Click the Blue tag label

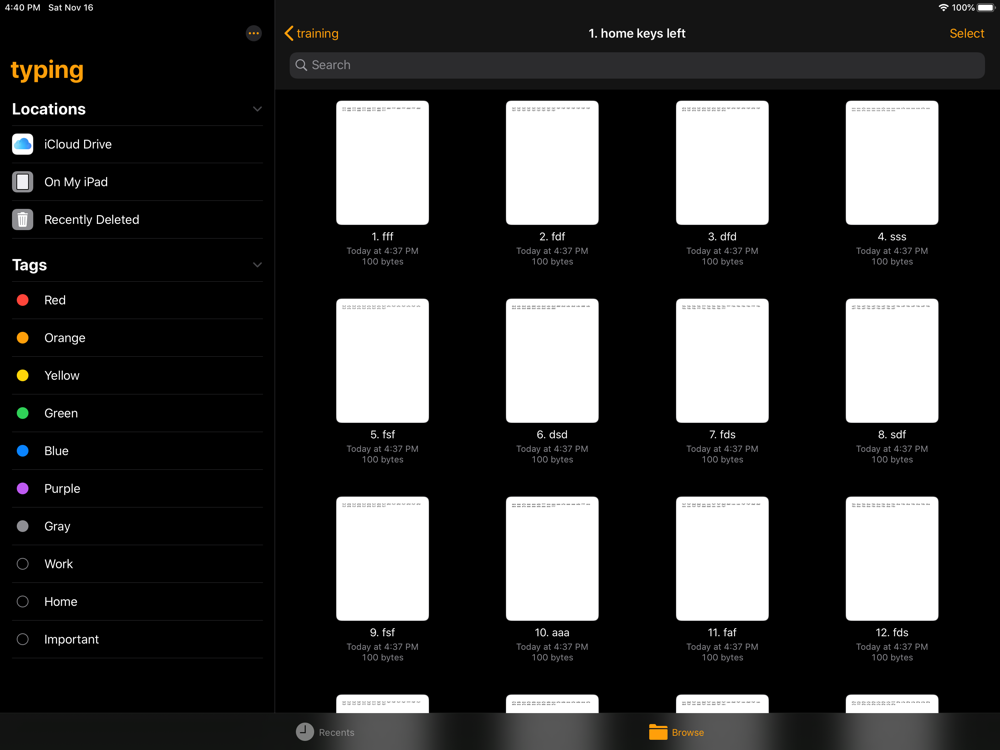pos(56,450)
